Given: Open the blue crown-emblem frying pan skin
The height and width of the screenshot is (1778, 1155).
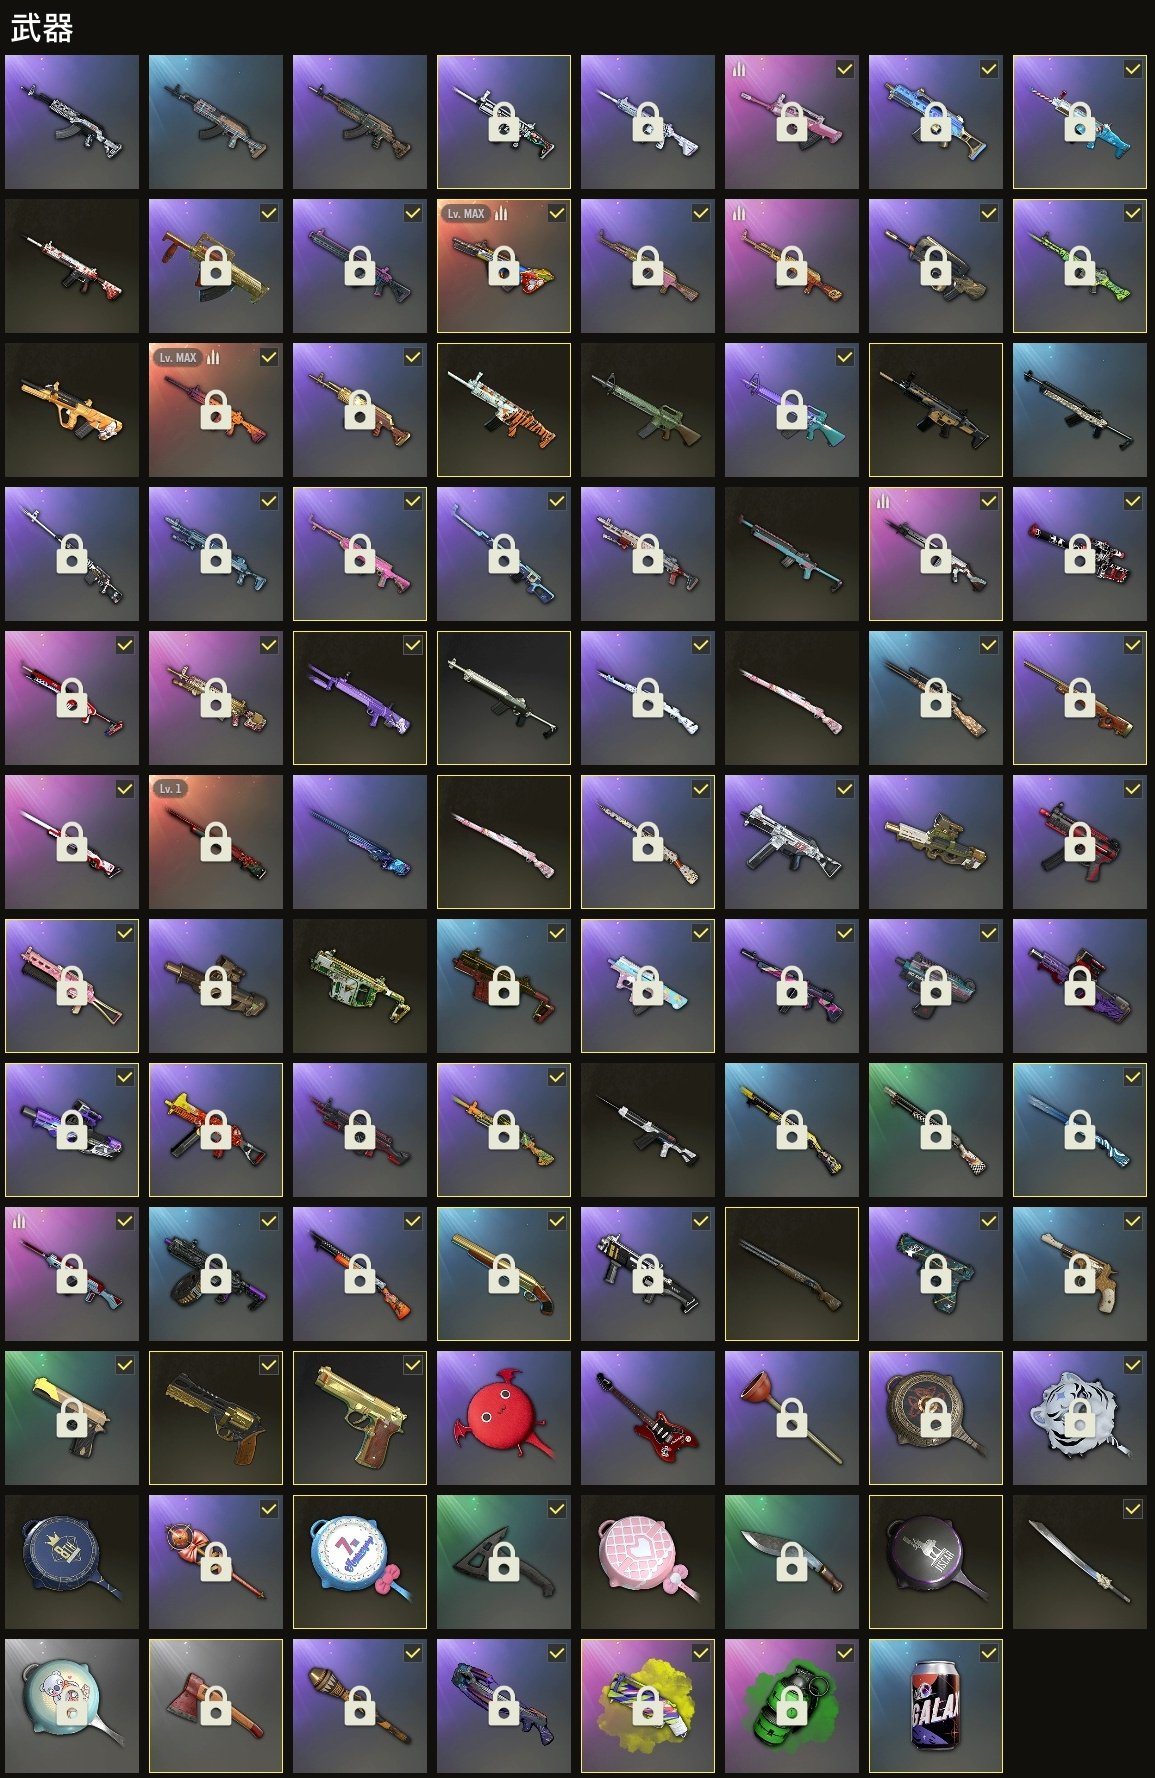Looking at the screenshot, I should coord(72,1562).
